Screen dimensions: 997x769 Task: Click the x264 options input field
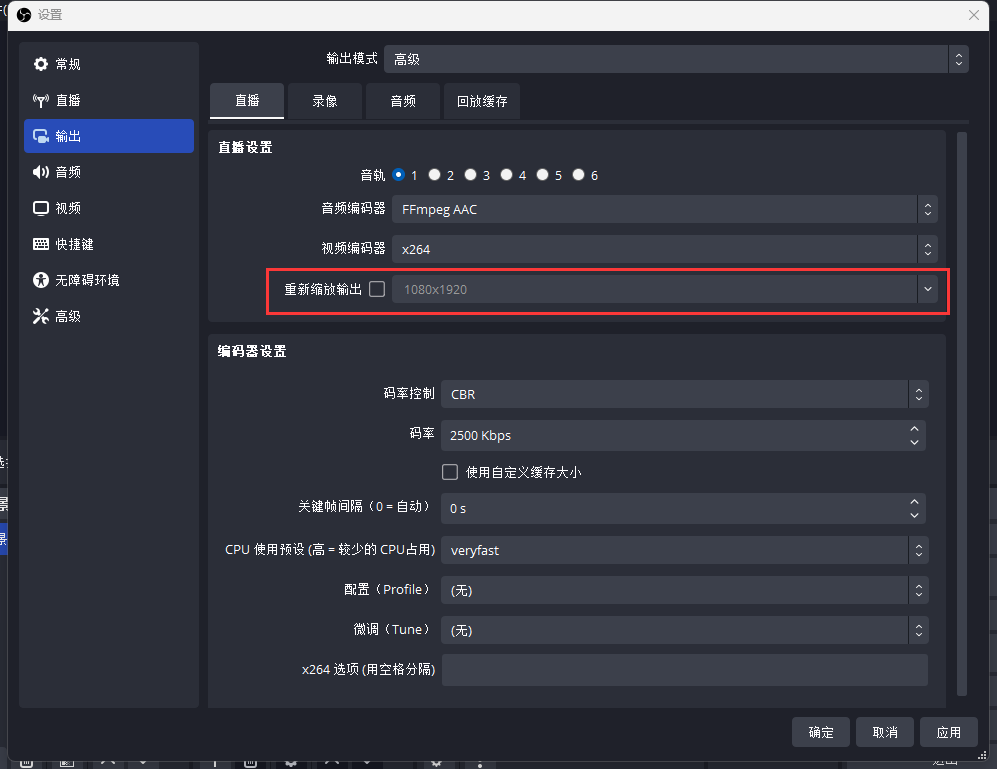[x=683, y=669]
